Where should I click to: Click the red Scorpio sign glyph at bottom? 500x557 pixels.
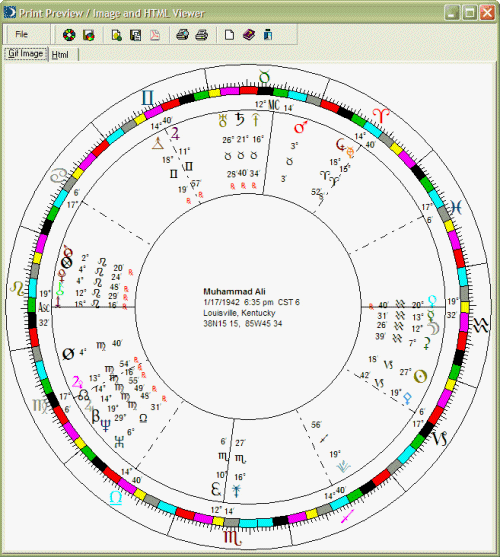click(232, 537)
